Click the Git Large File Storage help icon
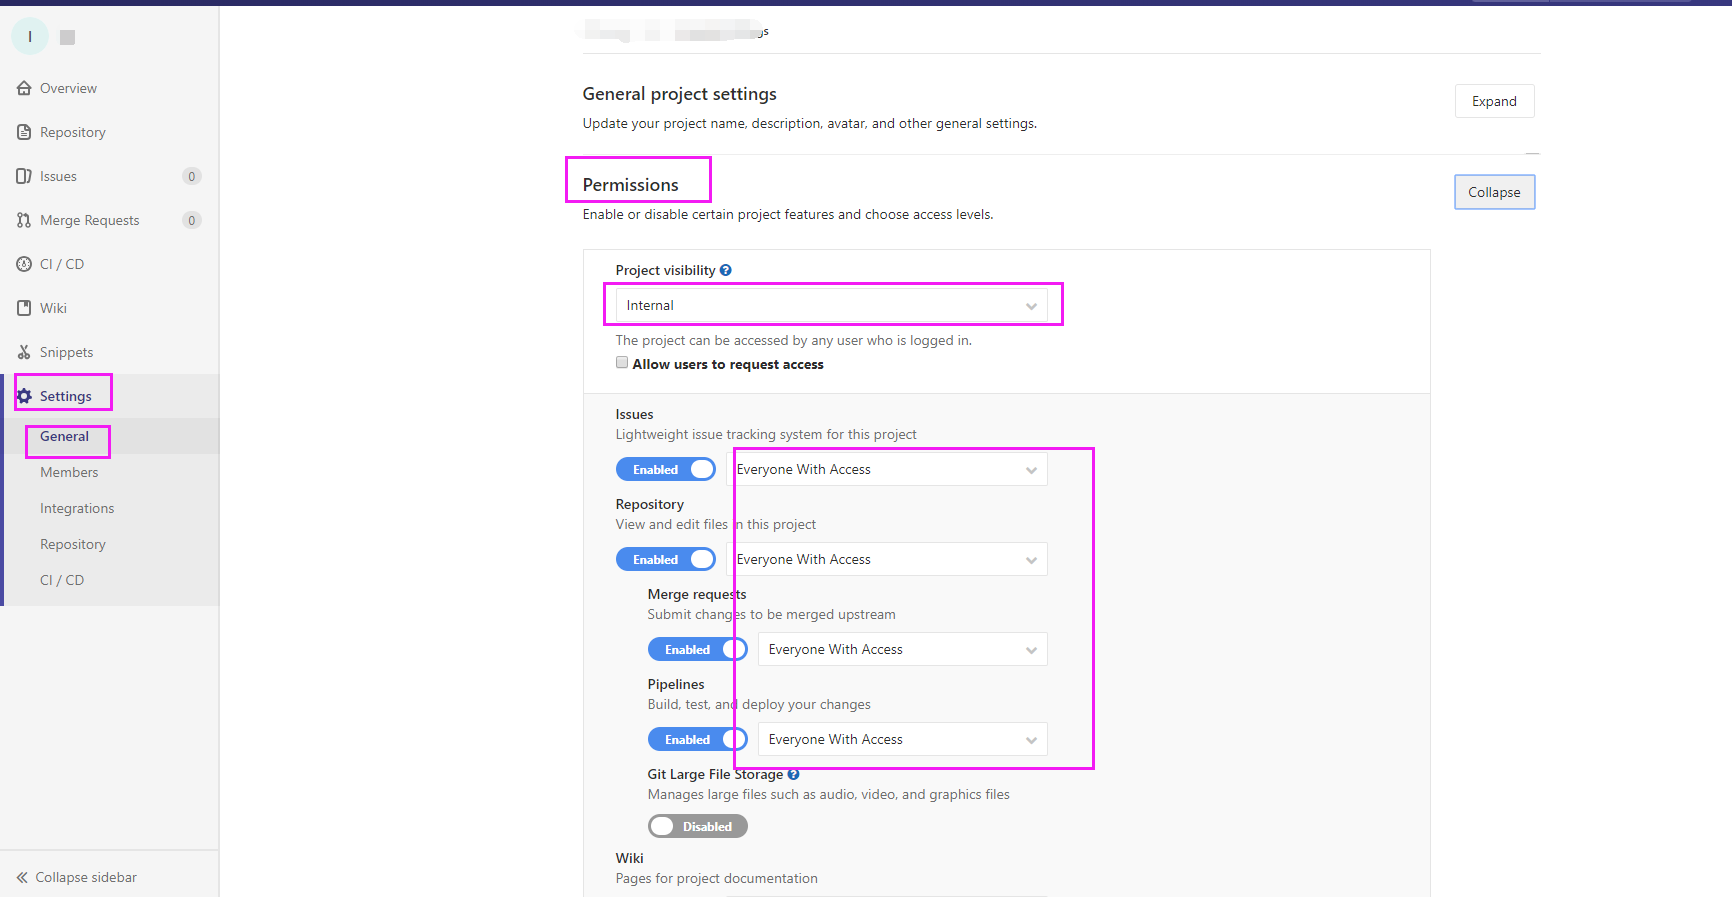Viewport: 1732px width, 897px height. pos(793,774)
